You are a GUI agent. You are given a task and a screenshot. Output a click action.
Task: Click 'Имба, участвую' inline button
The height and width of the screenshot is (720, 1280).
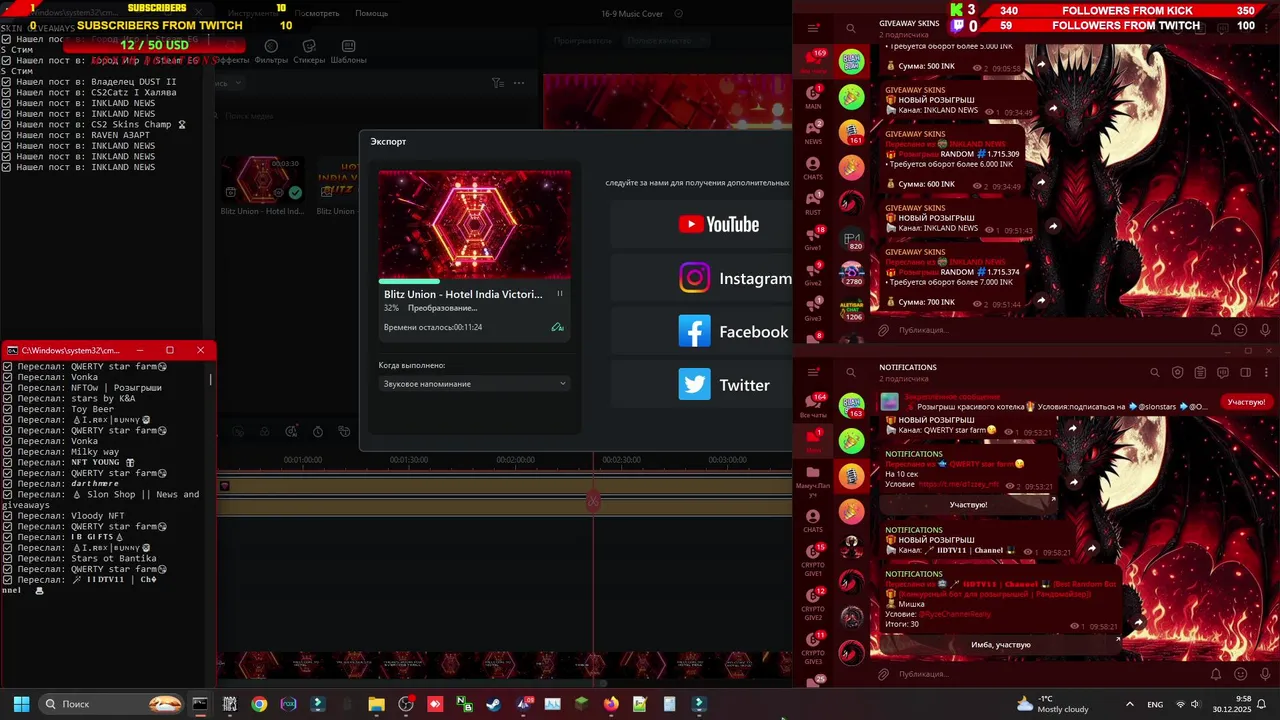point(1000,645)
